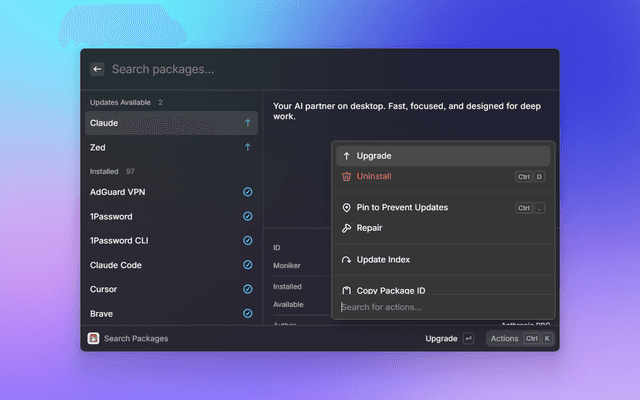Click the Installed label in details pane
The height and width of the screenshot is (400, 640).
pyautogui.click(x=287, y=287)
